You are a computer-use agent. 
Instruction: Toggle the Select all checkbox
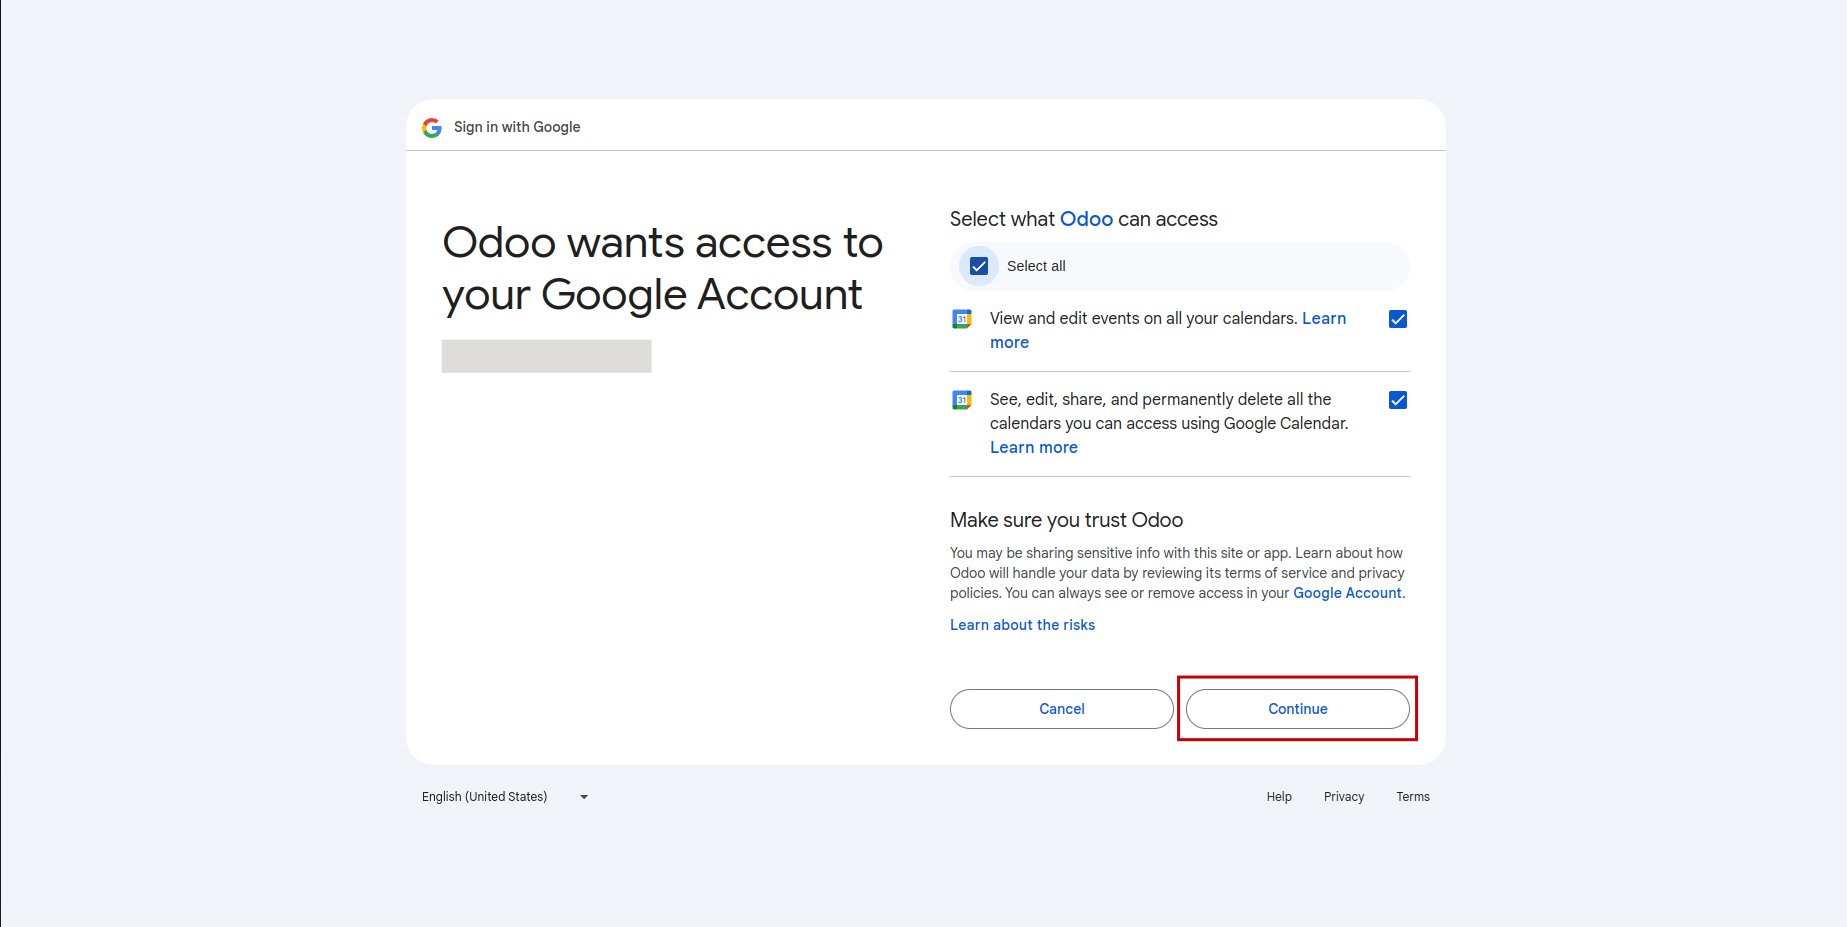point(979,266)
